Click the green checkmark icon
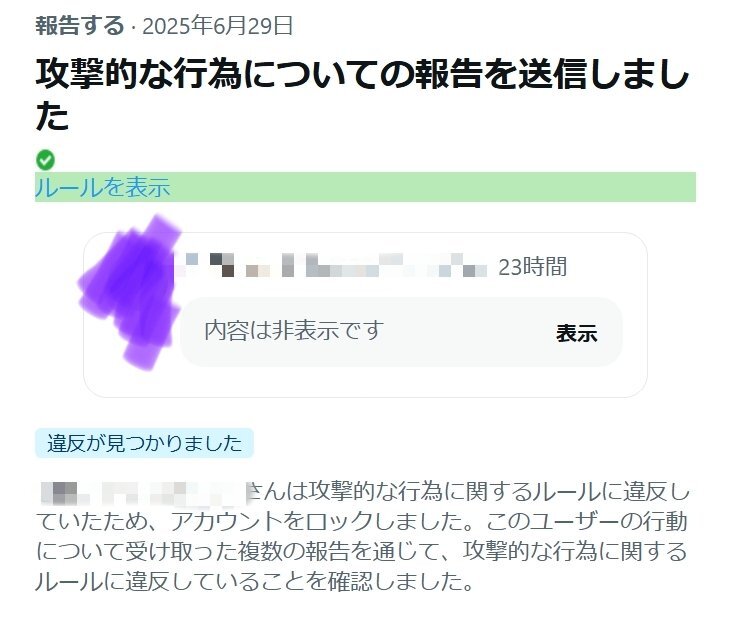 coord(45,160)
